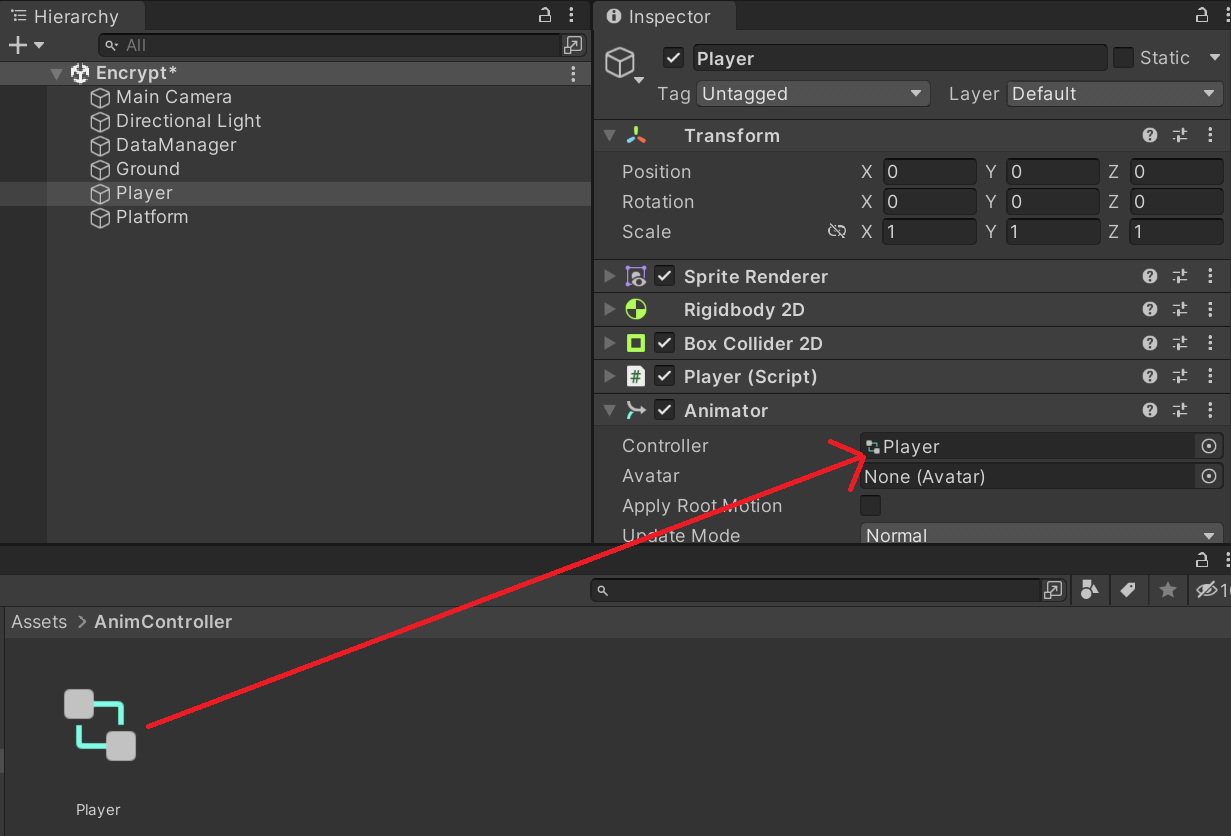Lock the Hierarchy panel
This screenshot has width=1231, height=836.
pos(545,15)
